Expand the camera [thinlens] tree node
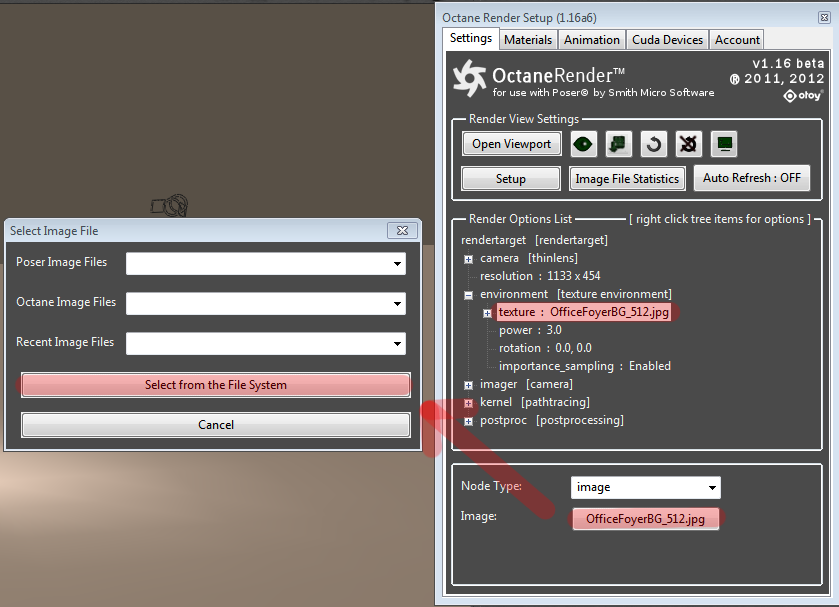Screen dimensions: 839x607 click(x=468, y=259)
